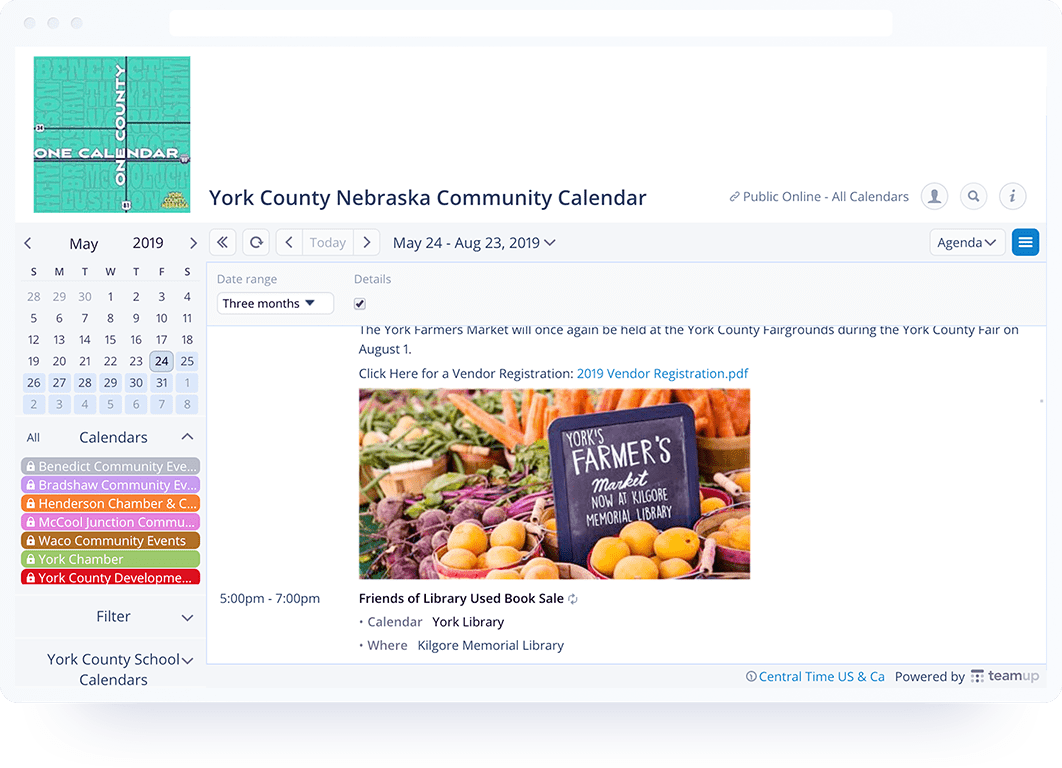The image size is (1062, 768).
Task: Select May 27 in the mini calendar
Action: coord(60,383)
